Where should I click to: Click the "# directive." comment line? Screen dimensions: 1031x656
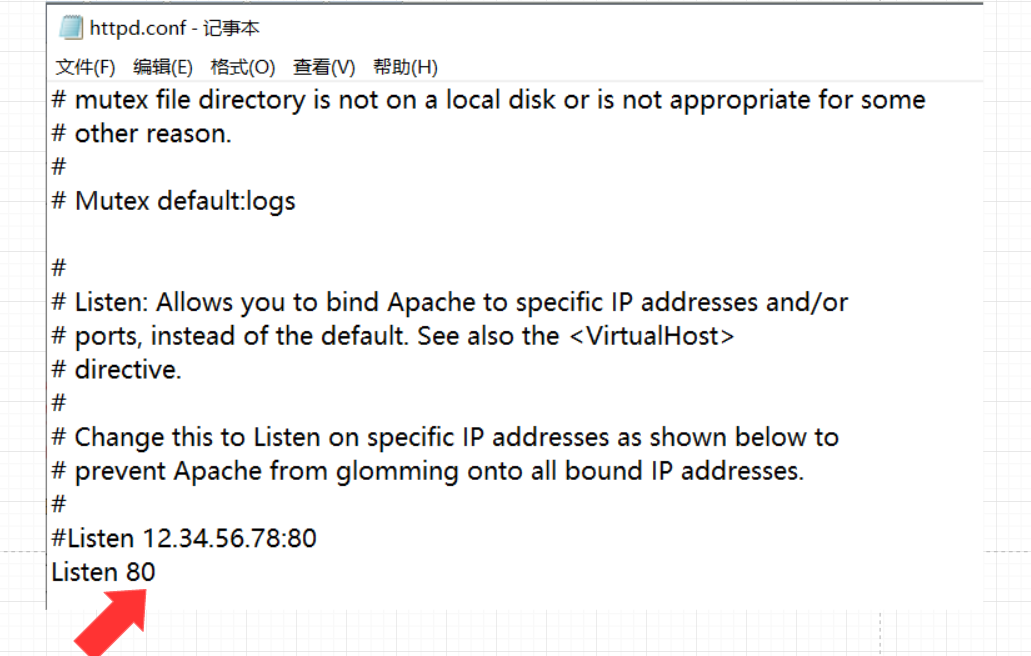tap(117, 370)
